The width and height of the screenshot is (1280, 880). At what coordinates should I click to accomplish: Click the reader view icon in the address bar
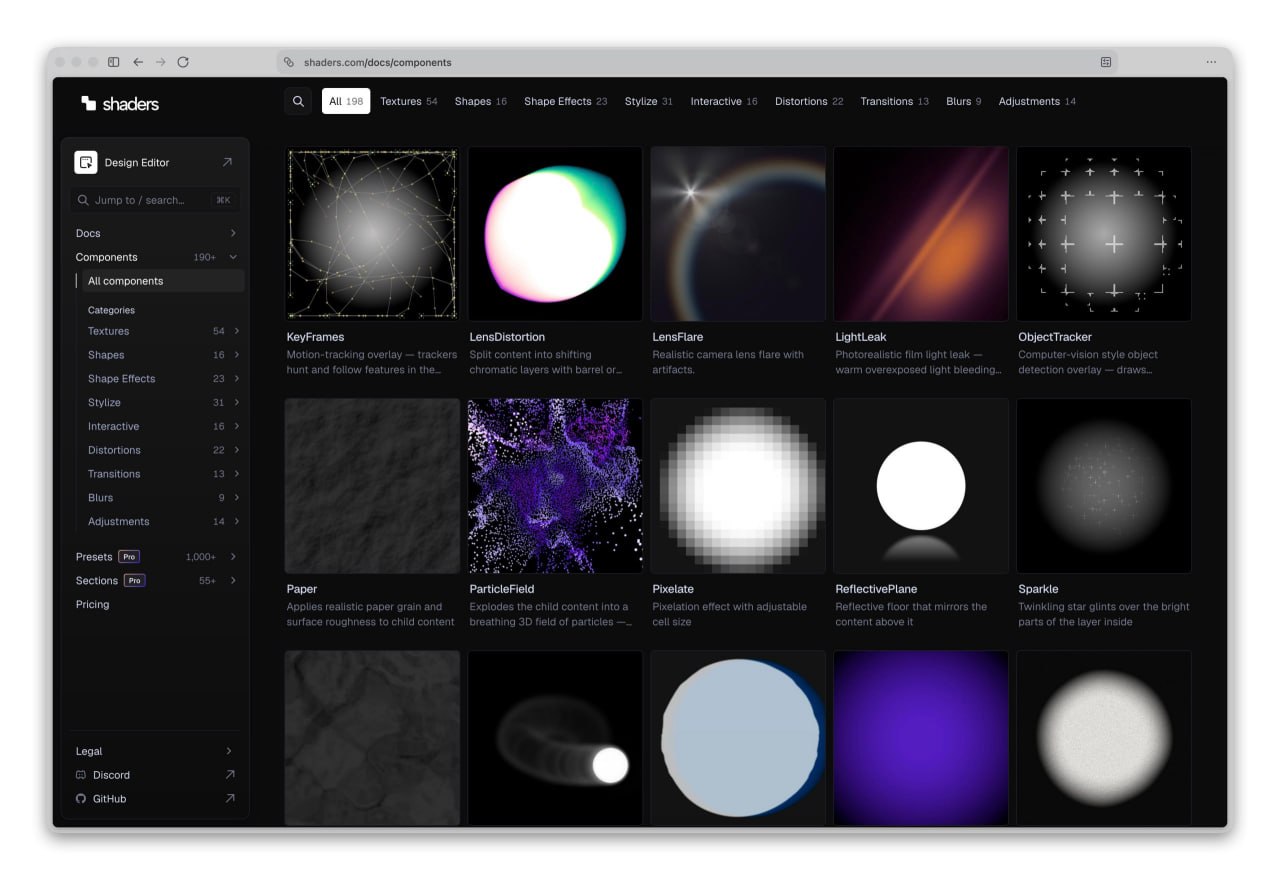point(1106,62)
